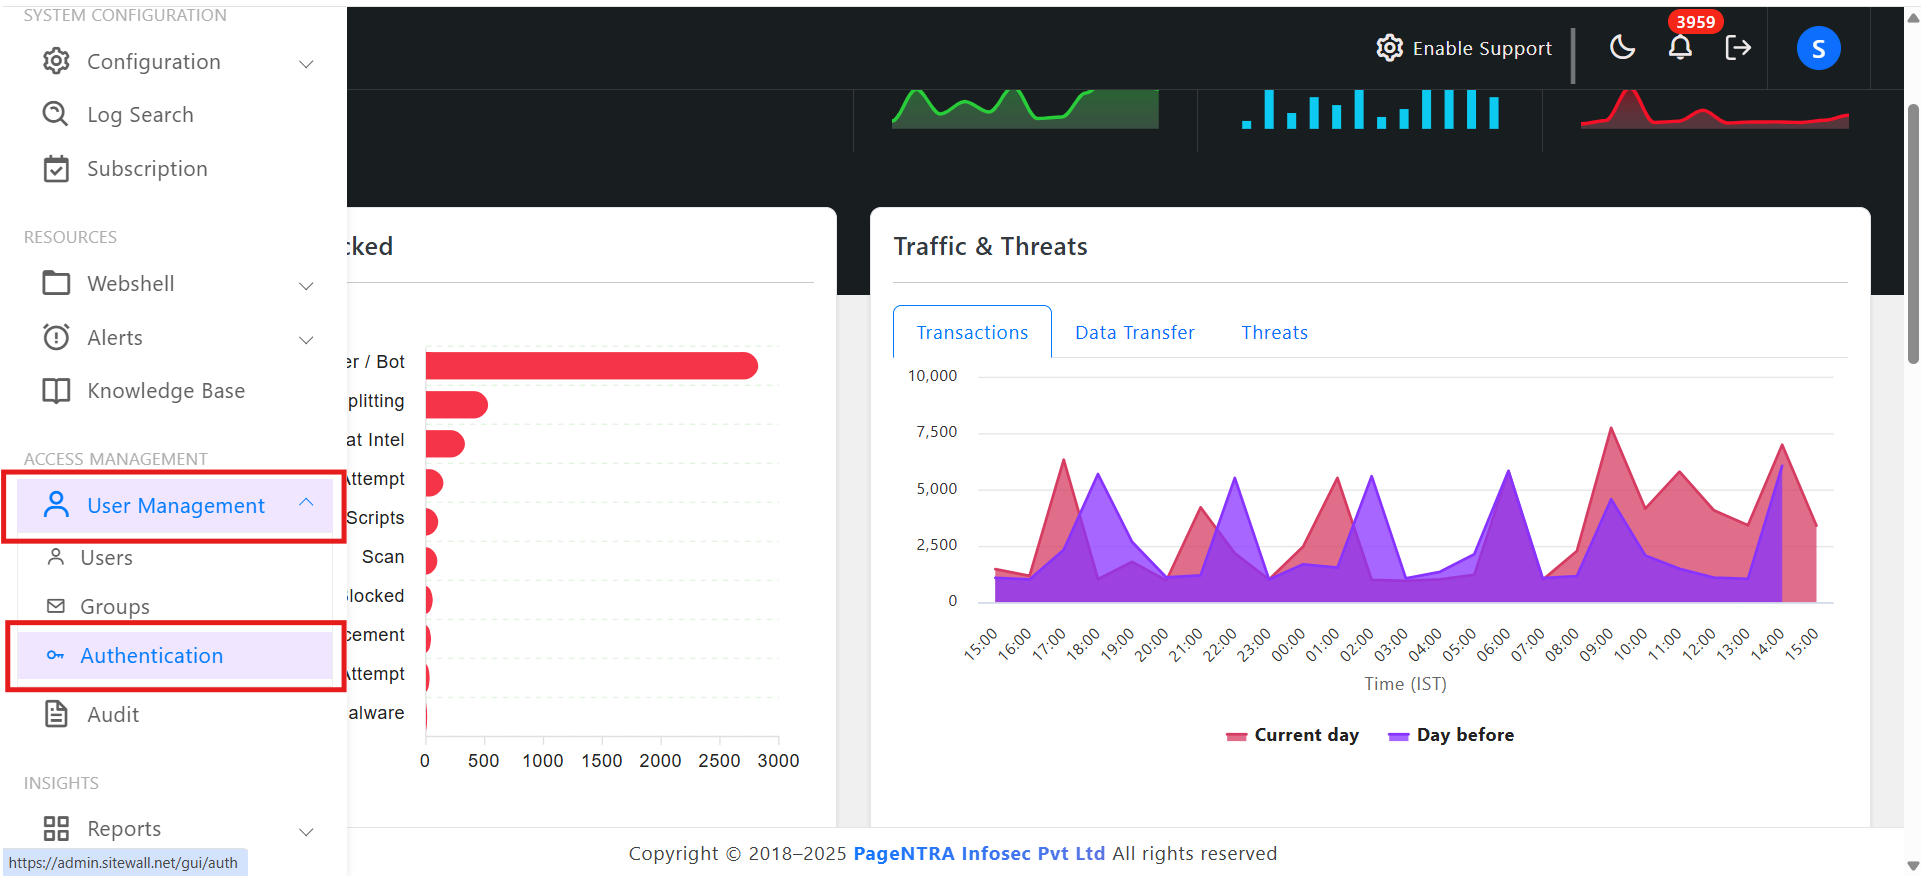Open user avatar S profile
The image size is (1921, 876).
click(x=1818, y=48)
